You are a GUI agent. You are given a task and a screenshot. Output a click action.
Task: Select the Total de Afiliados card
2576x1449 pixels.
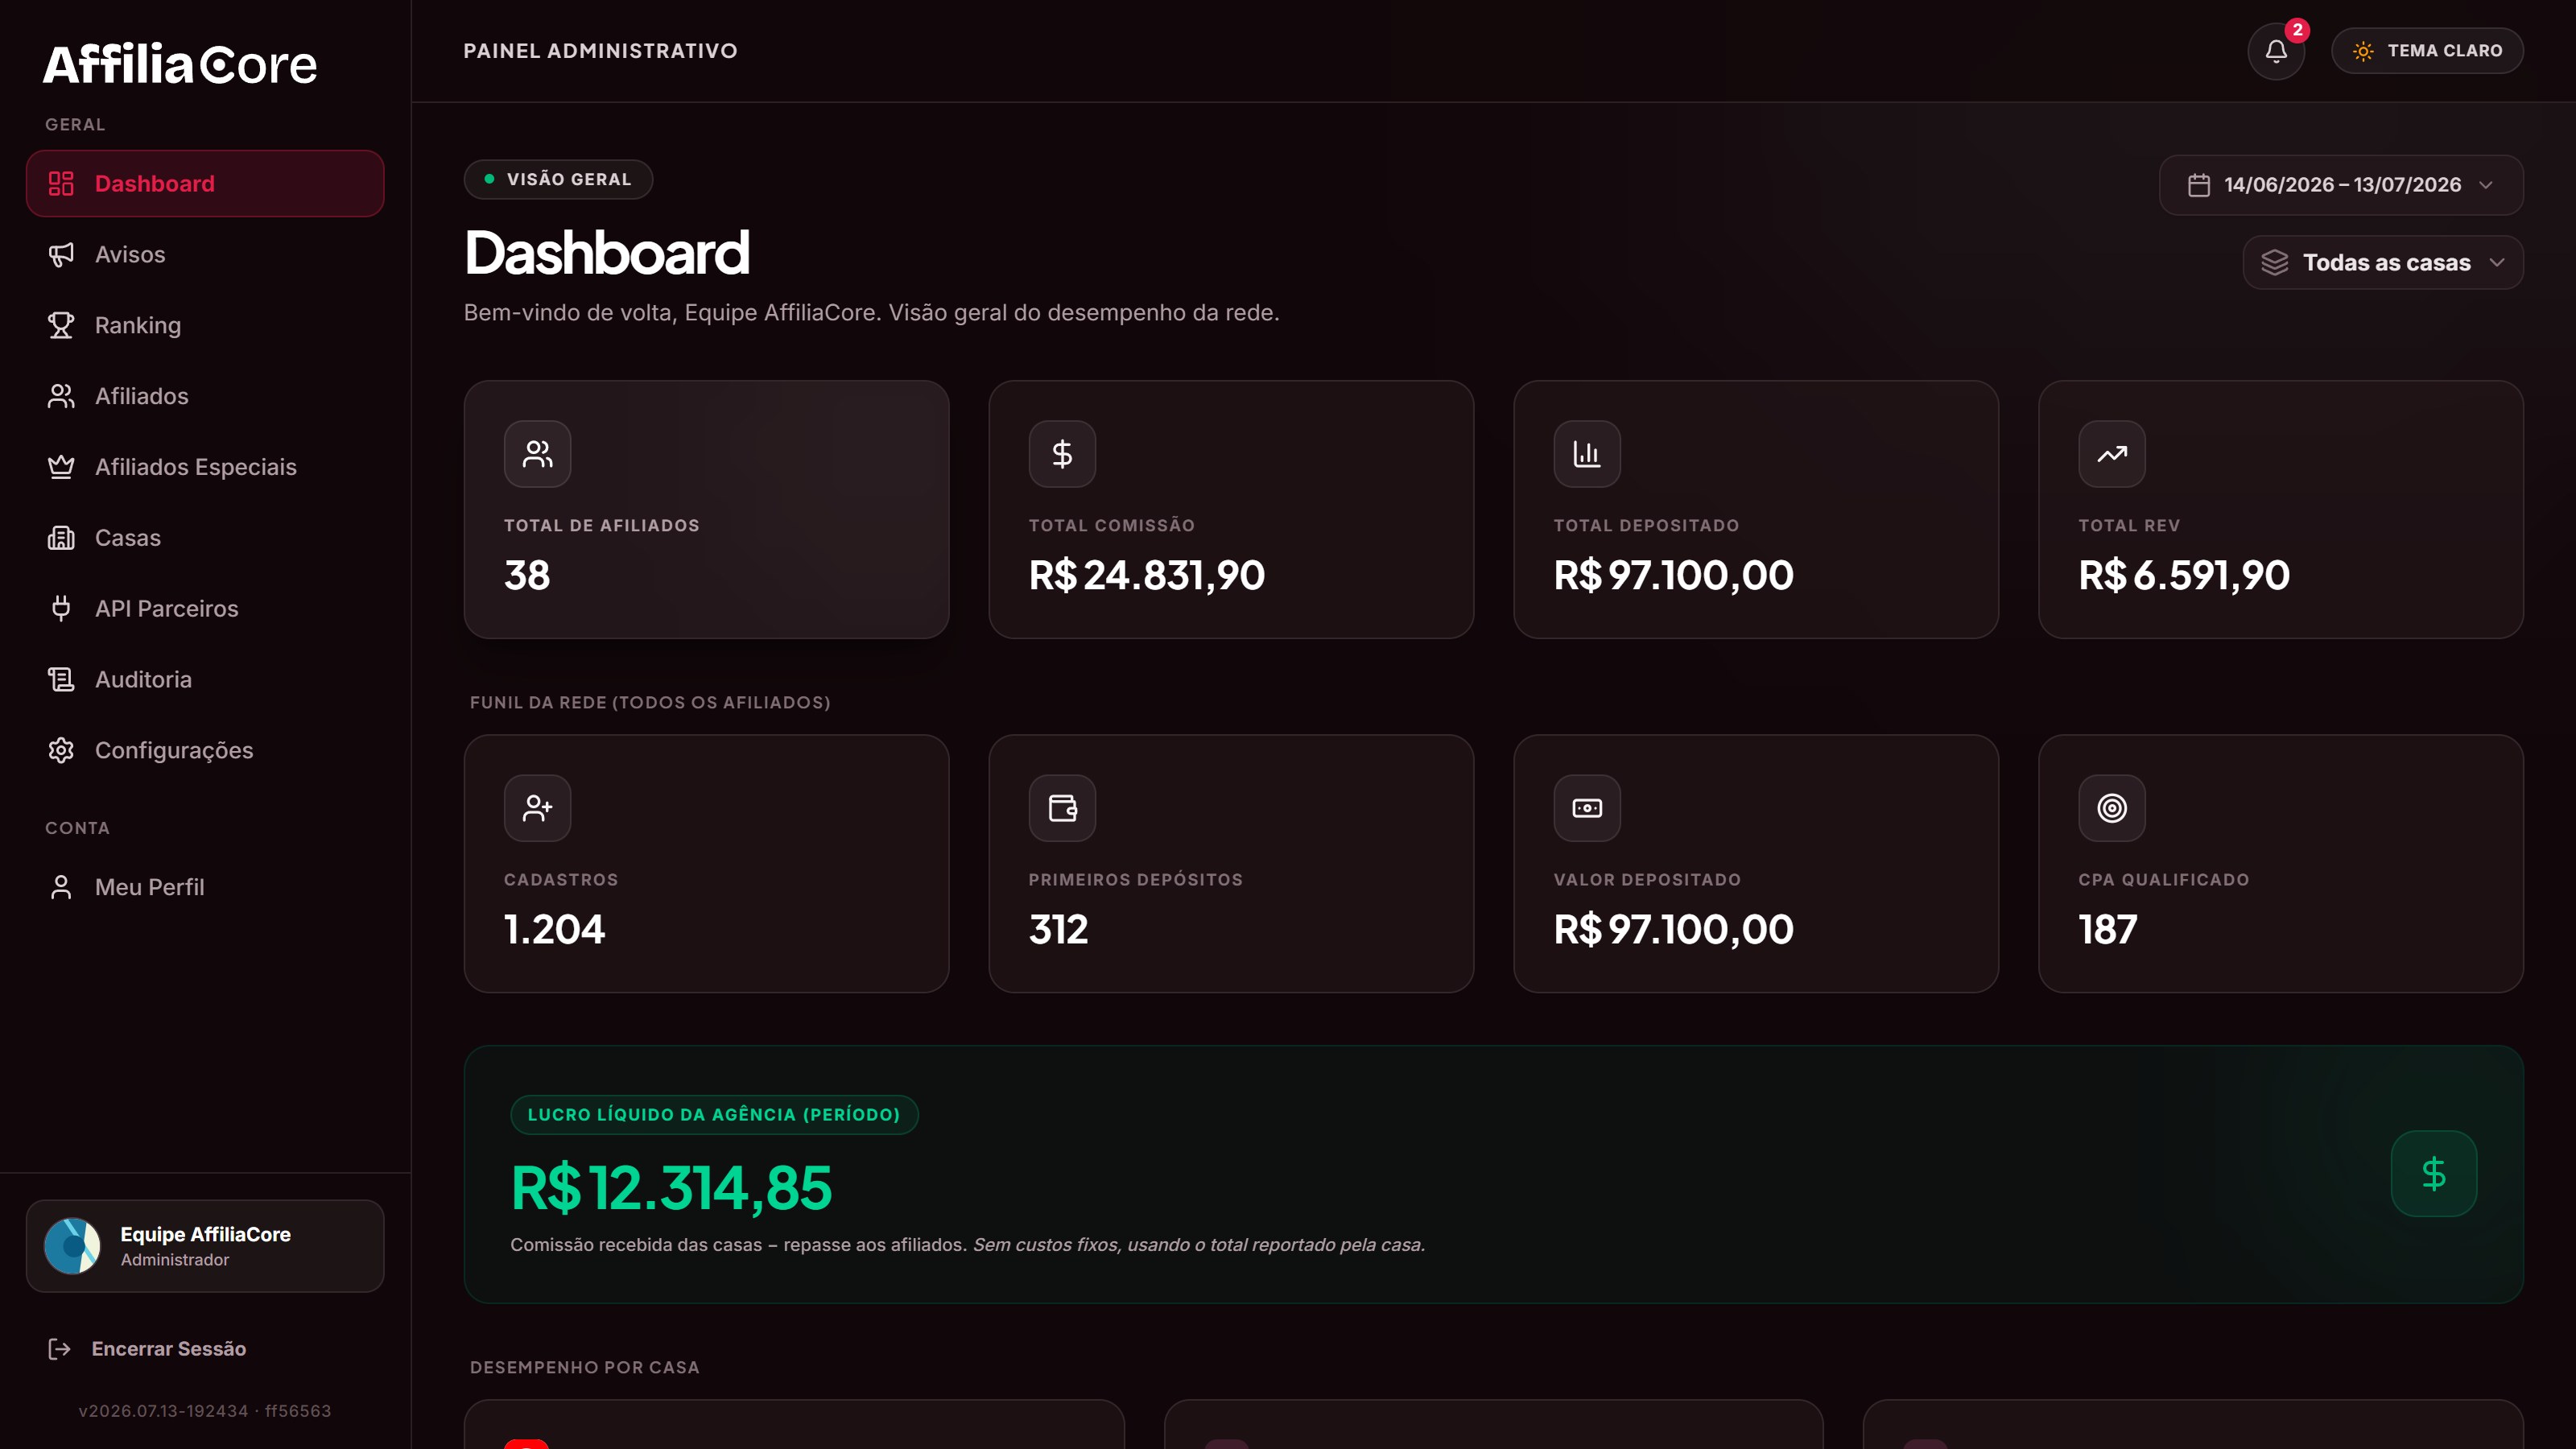tap(706, 509)
